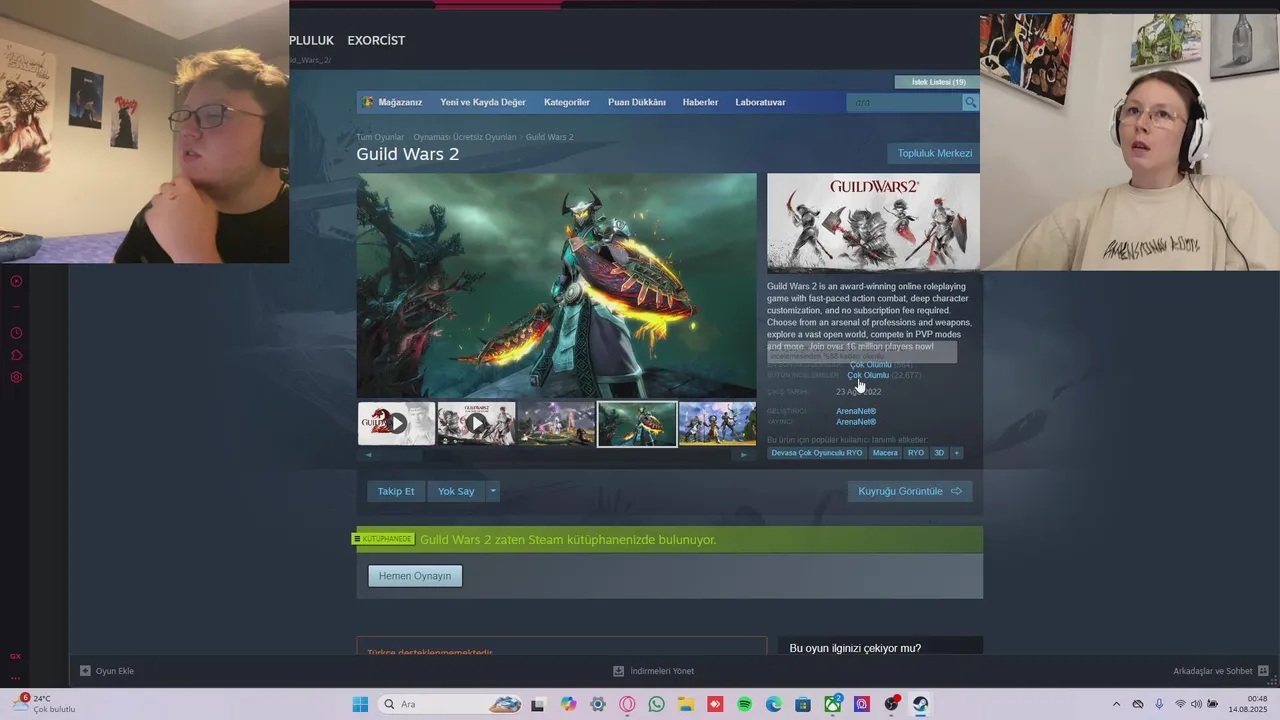The height and width of the screenshot is (720, 1280).
Task: Click in the store search field
Action: (x=904, y=102)
